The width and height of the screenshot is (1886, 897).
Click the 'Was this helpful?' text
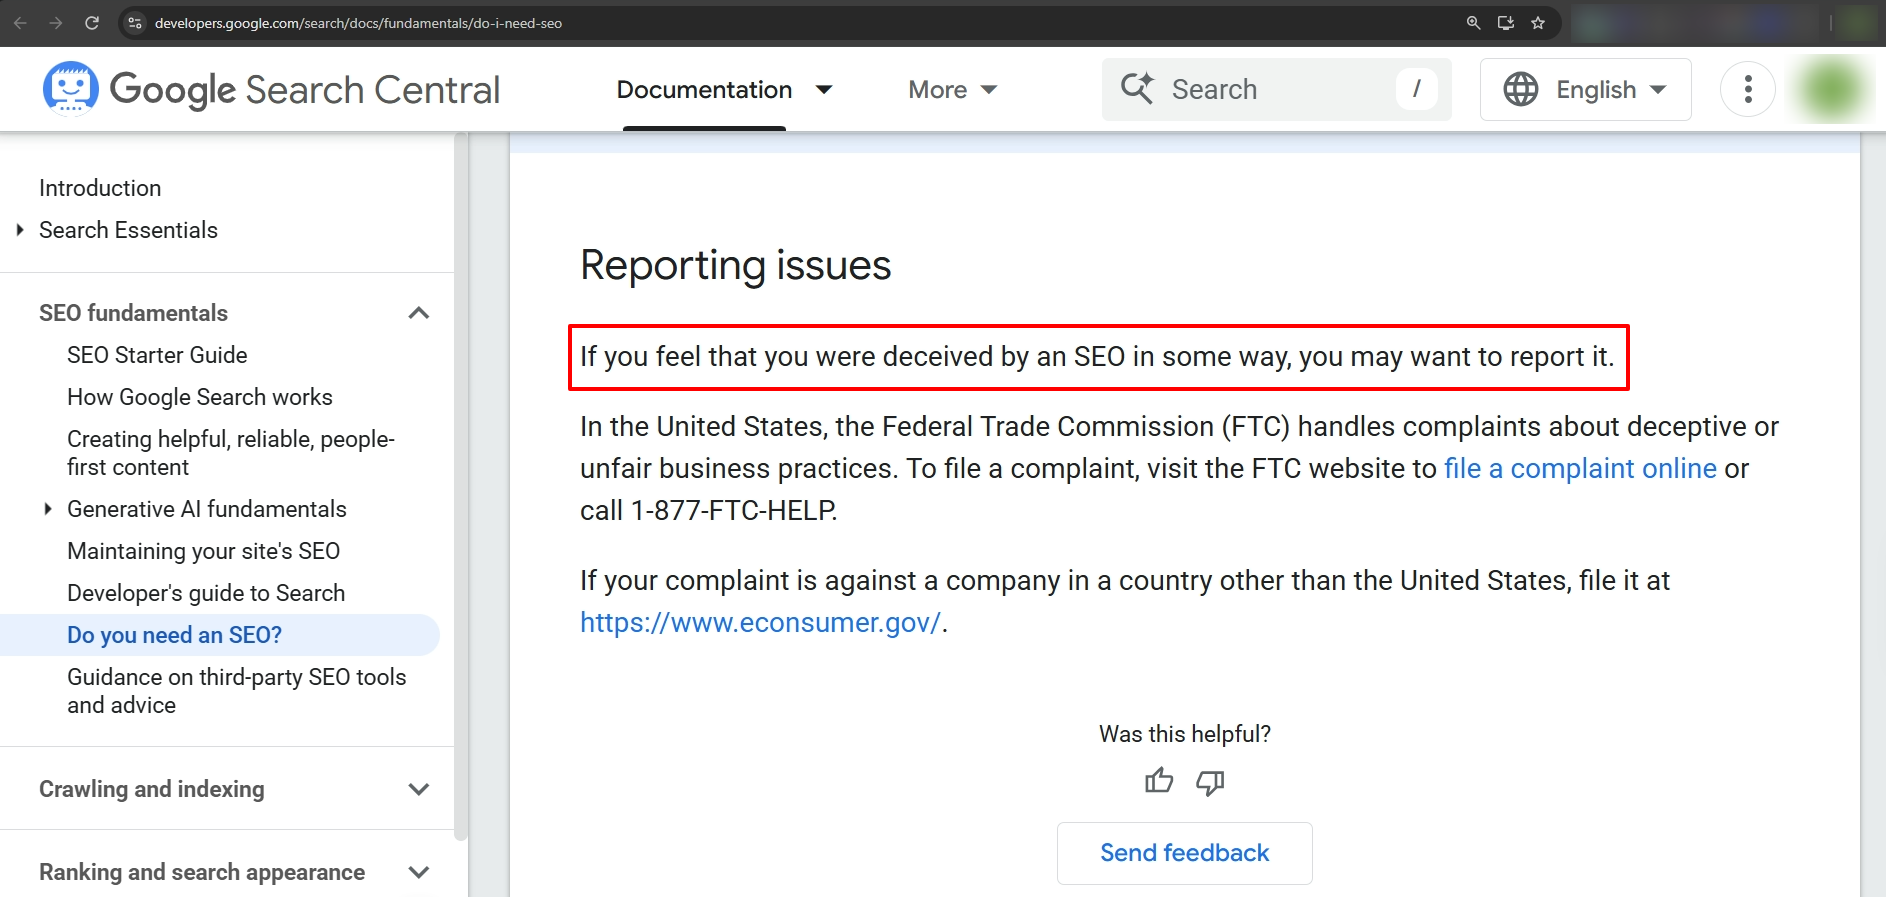1184,734
